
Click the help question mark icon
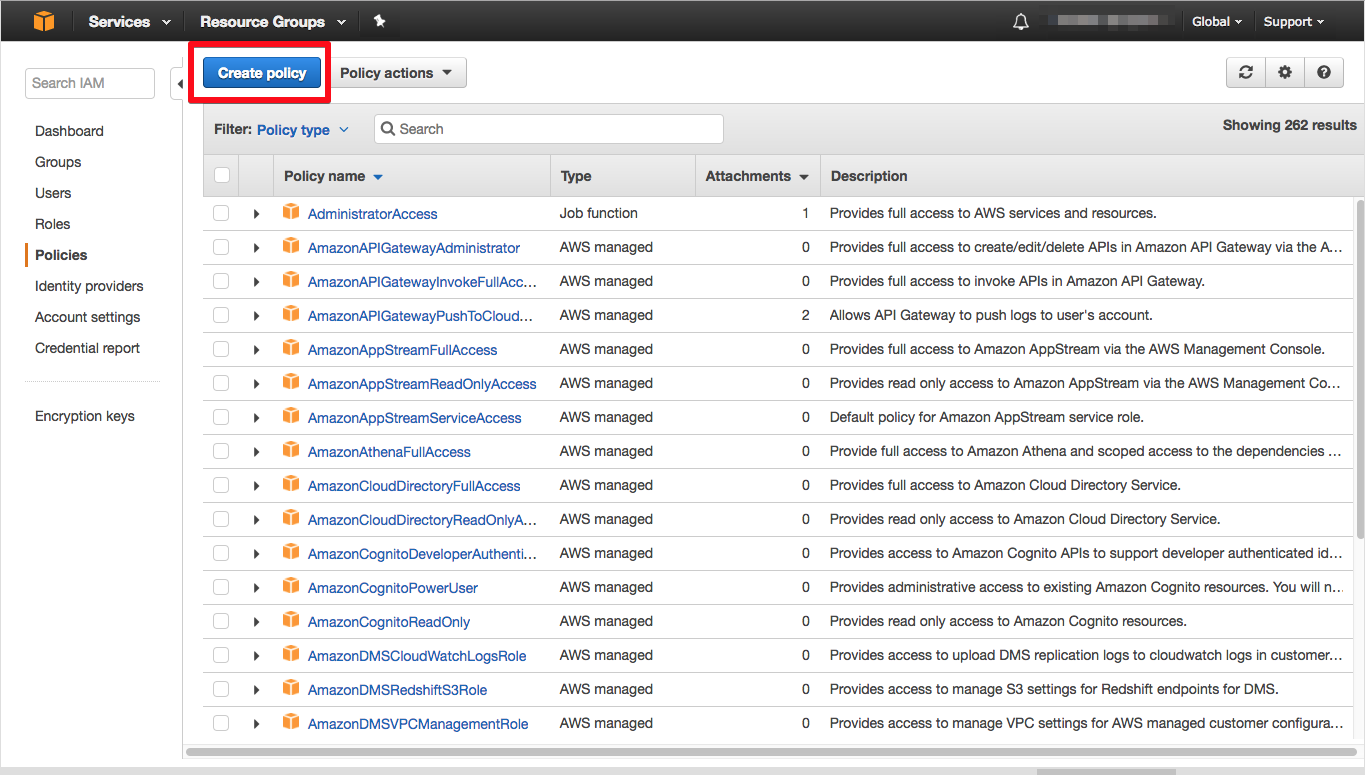(x=1323, y=72)
